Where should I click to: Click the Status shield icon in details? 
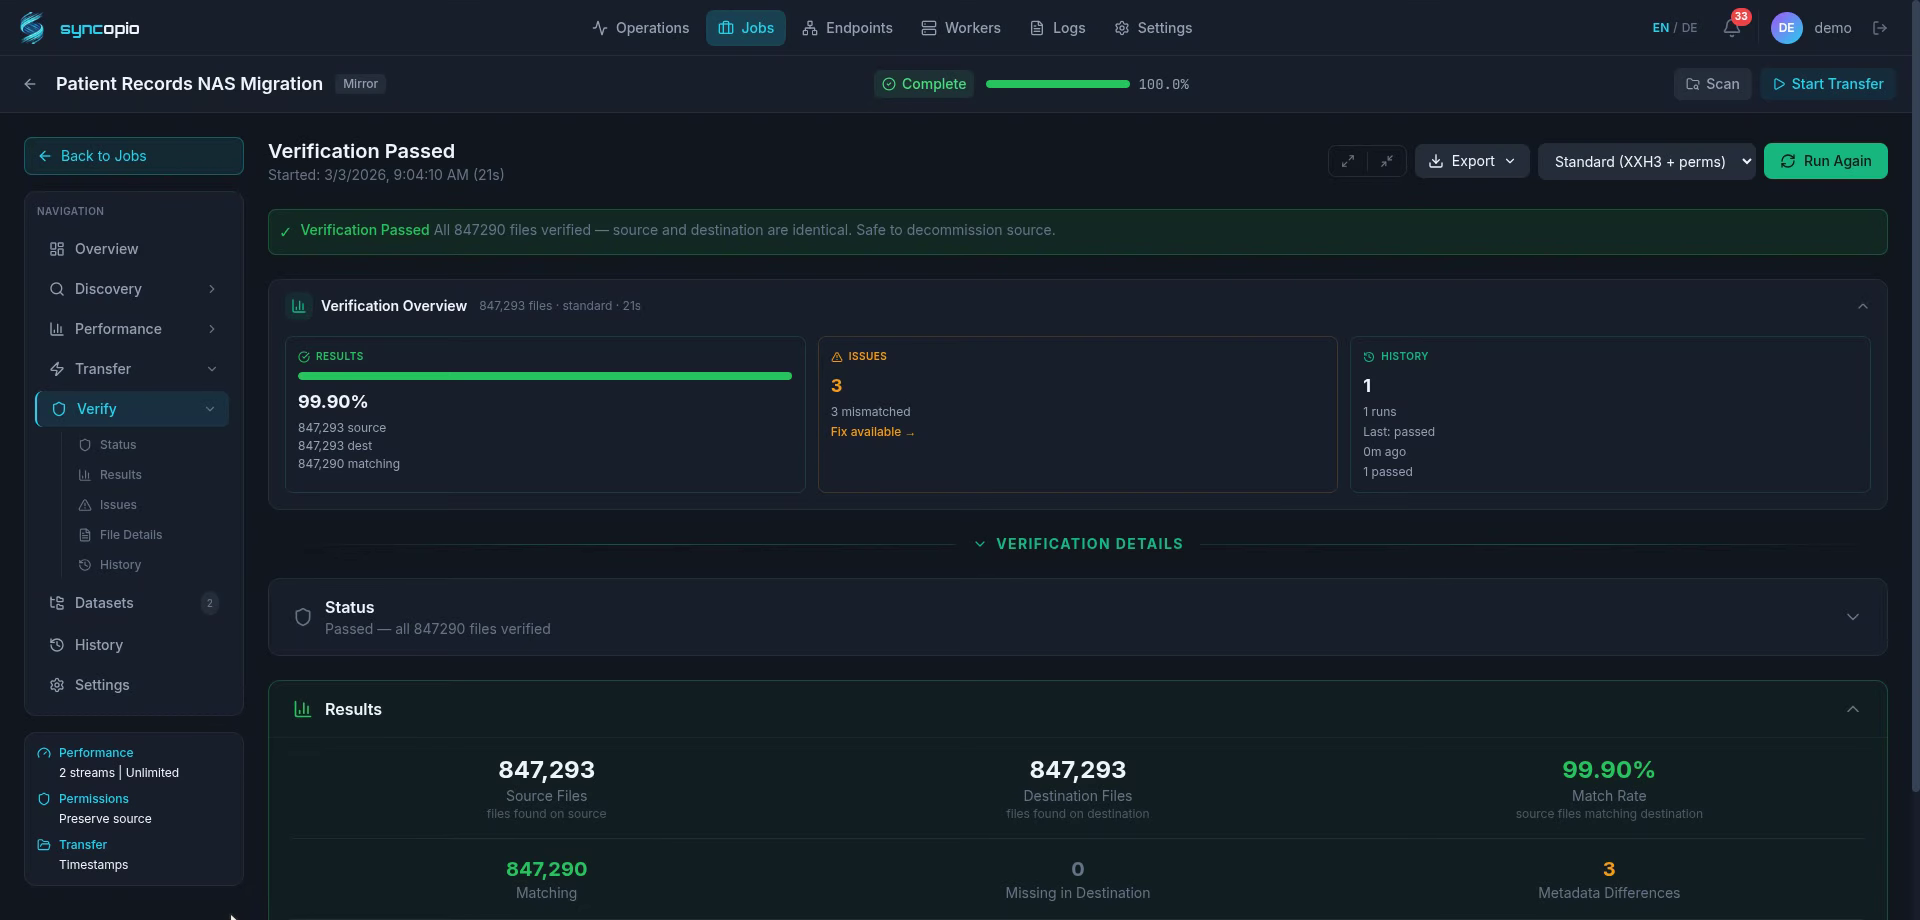(303, 617)
